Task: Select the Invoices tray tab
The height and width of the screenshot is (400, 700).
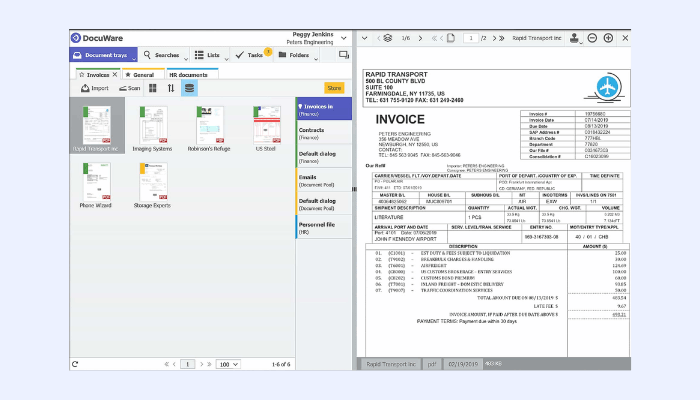Action: click(x=98, y=75)
